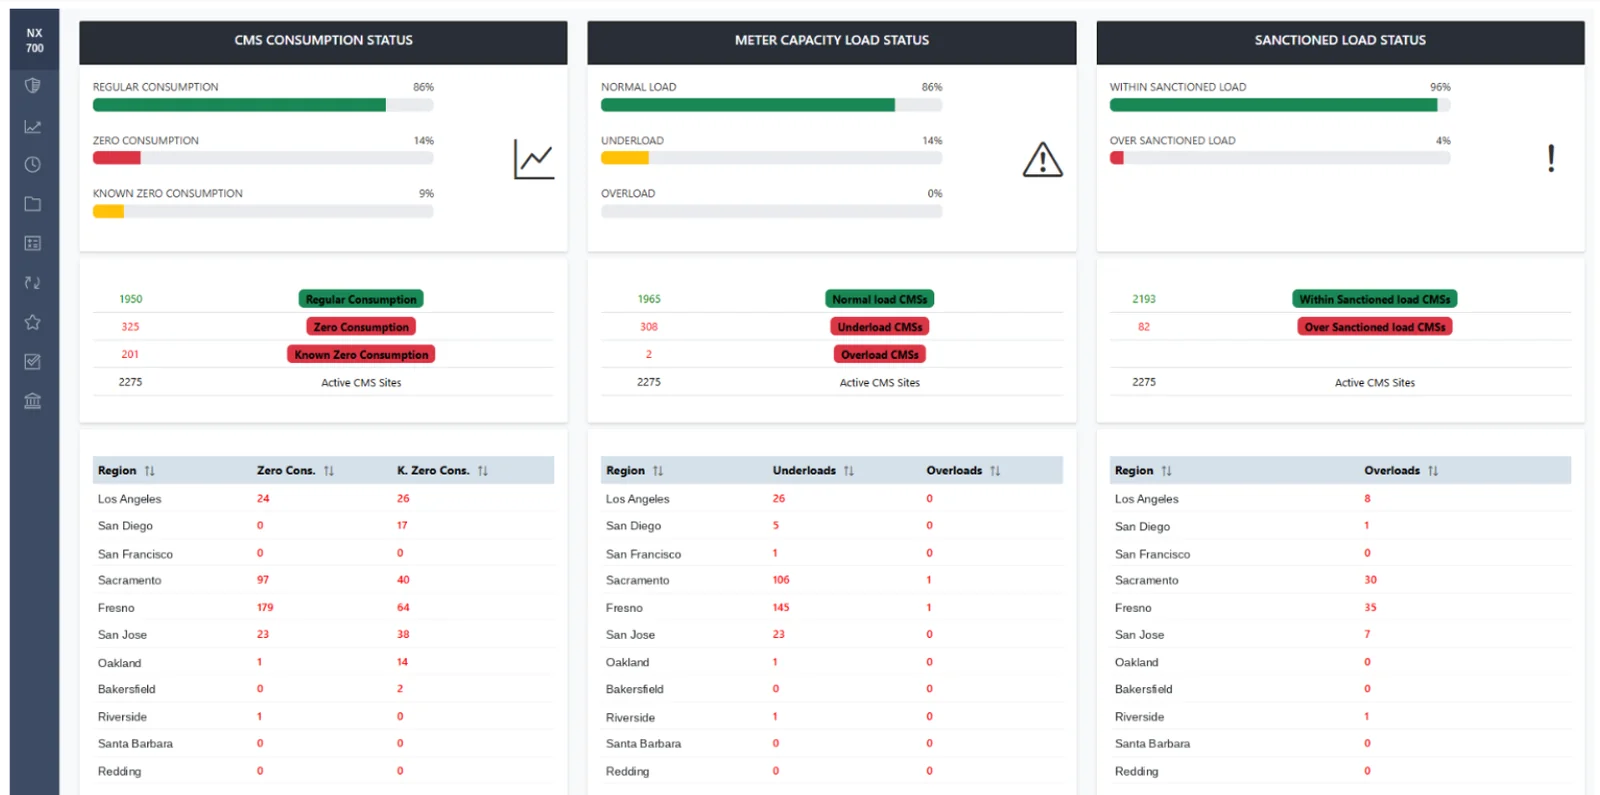Sort by Zero Cons. column

329,471
